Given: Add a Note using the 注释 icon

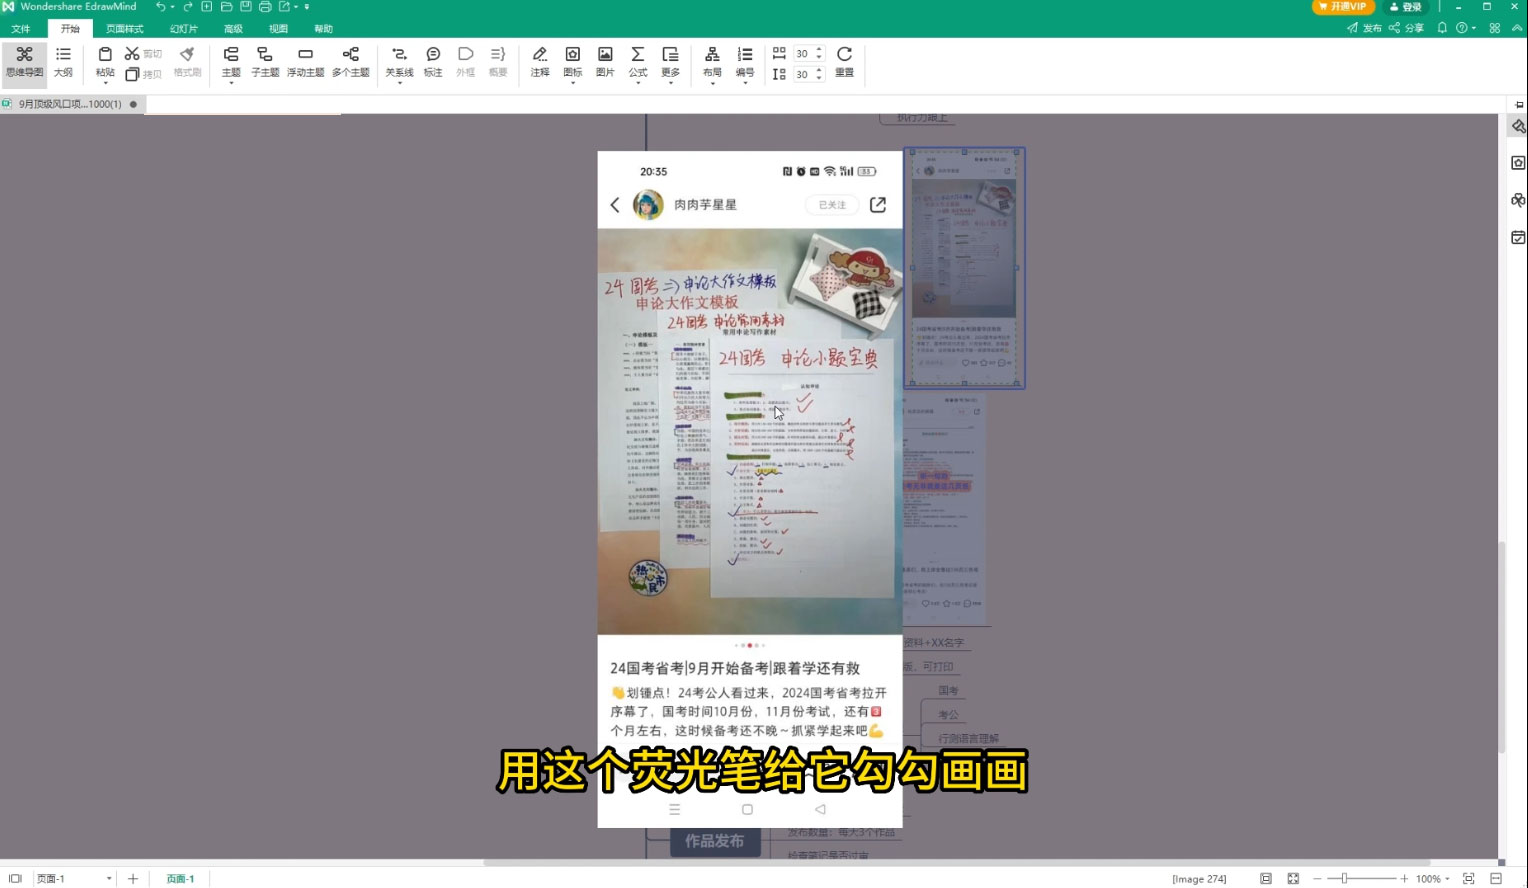Looking at the screenshot, I should coord(539,63).
